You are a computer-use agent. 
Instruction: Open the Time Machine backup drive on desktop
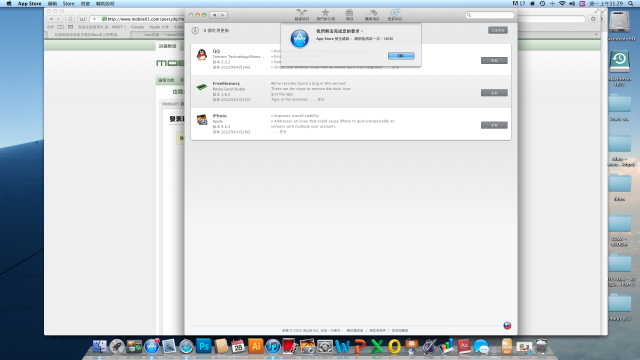(x=620, y=62)
